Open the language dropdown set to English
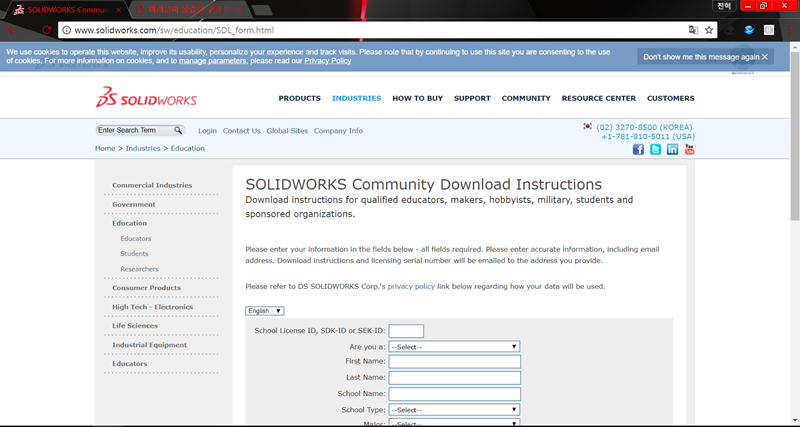800x427 pixels. (265, 311)
